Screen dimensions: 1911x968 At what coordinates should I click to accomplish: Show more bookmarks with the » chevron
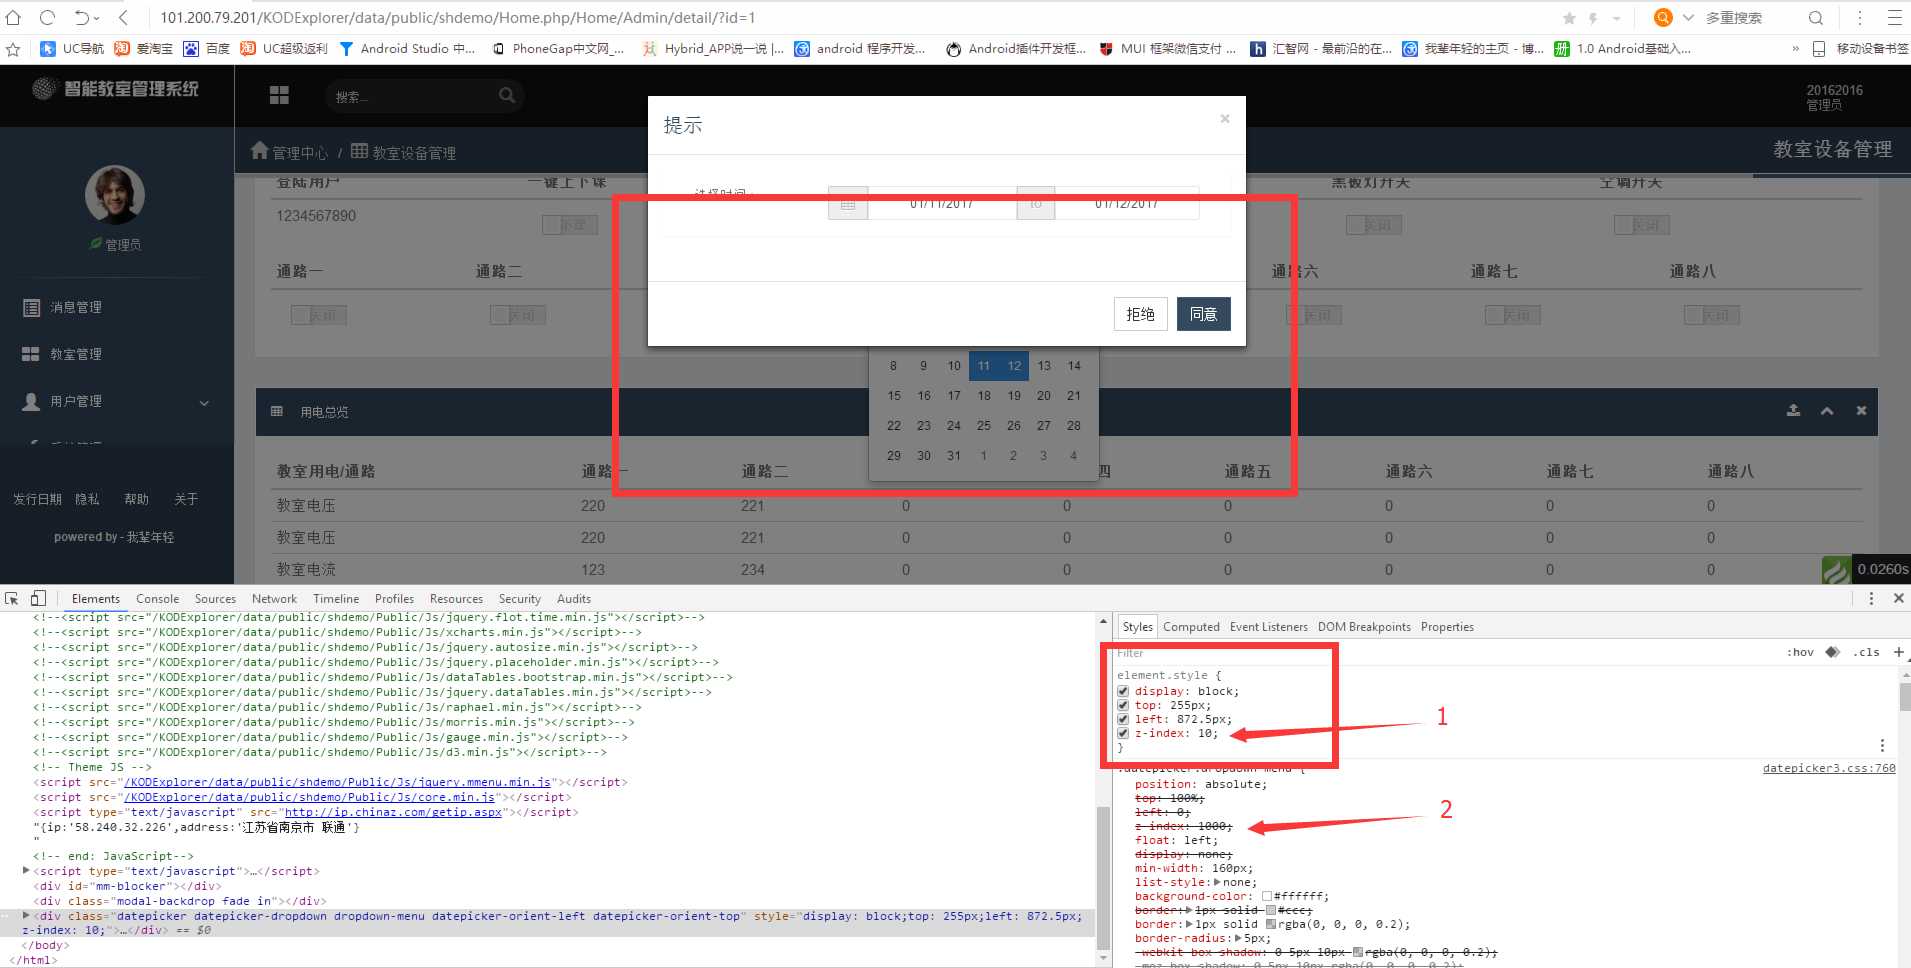(1795, 48)
